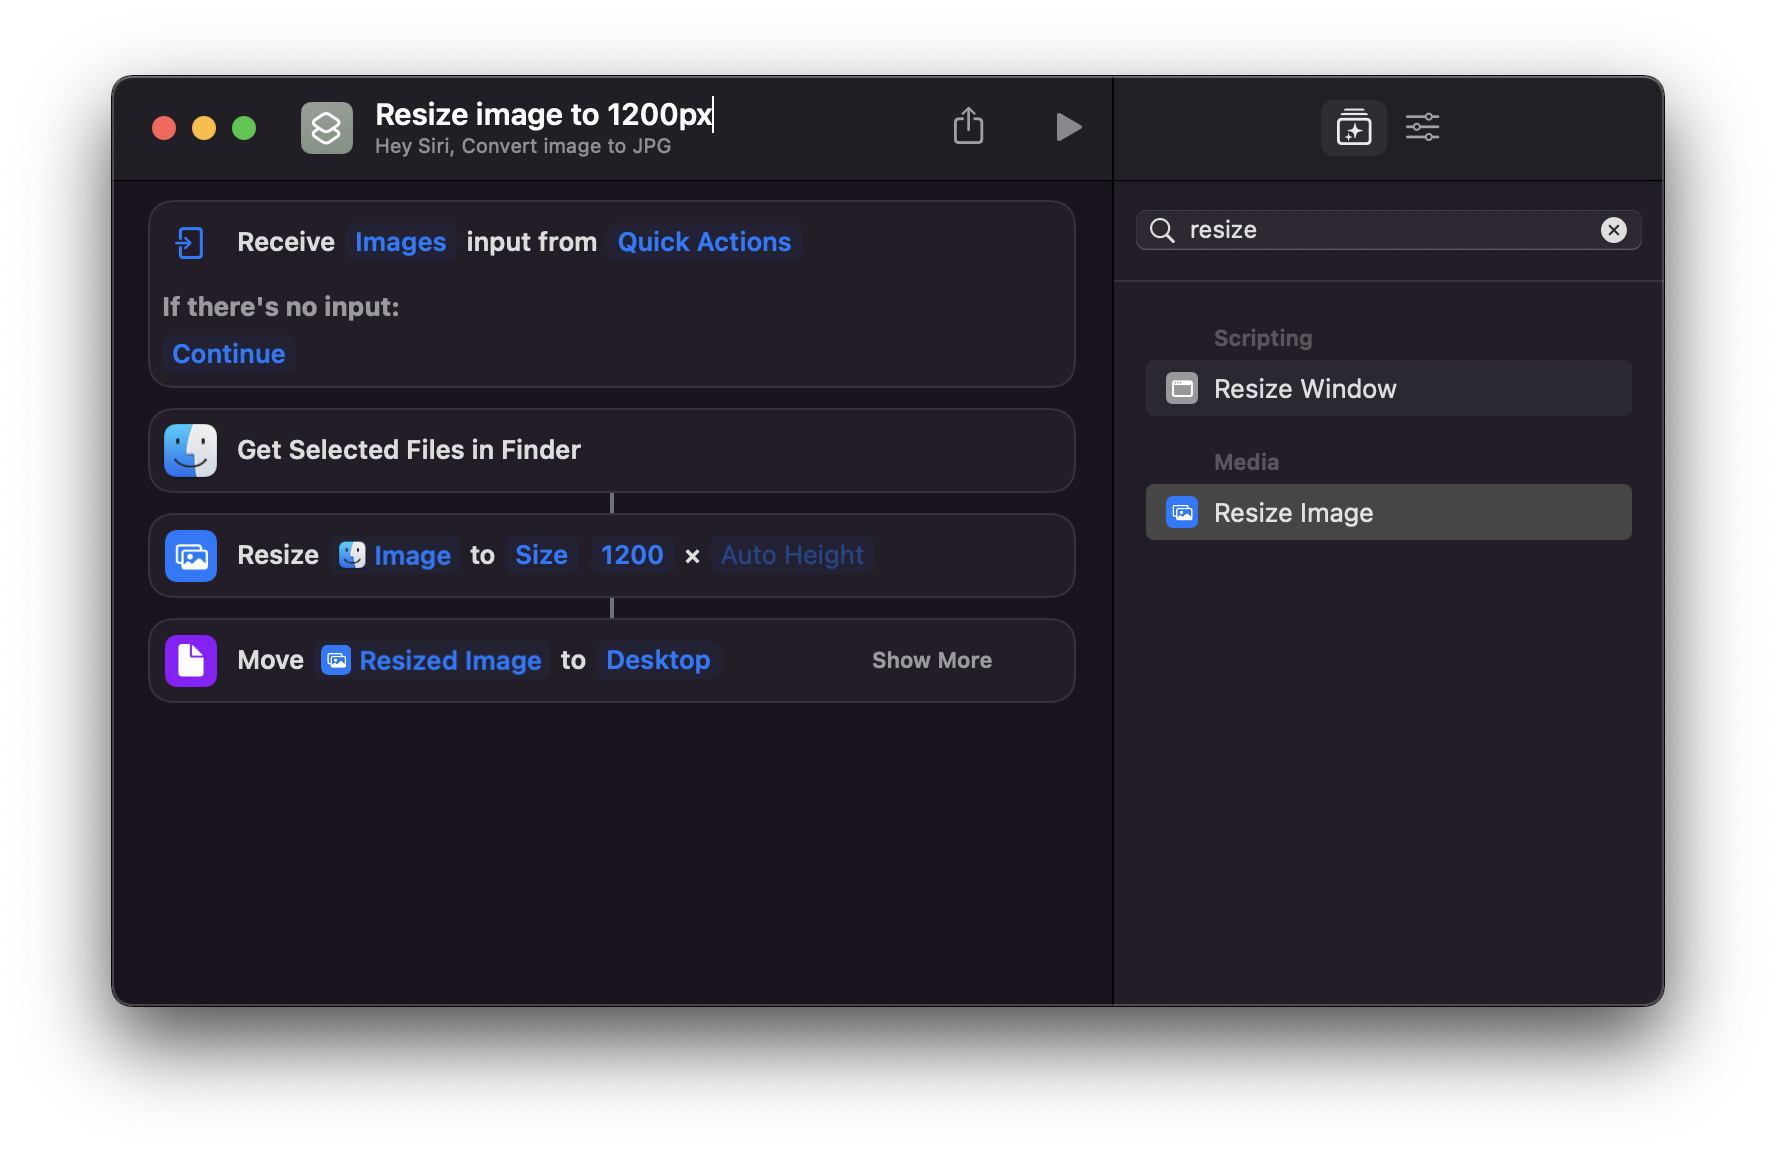
Task: Open the Action Library panel icon
Action: tap(1353, 128)
